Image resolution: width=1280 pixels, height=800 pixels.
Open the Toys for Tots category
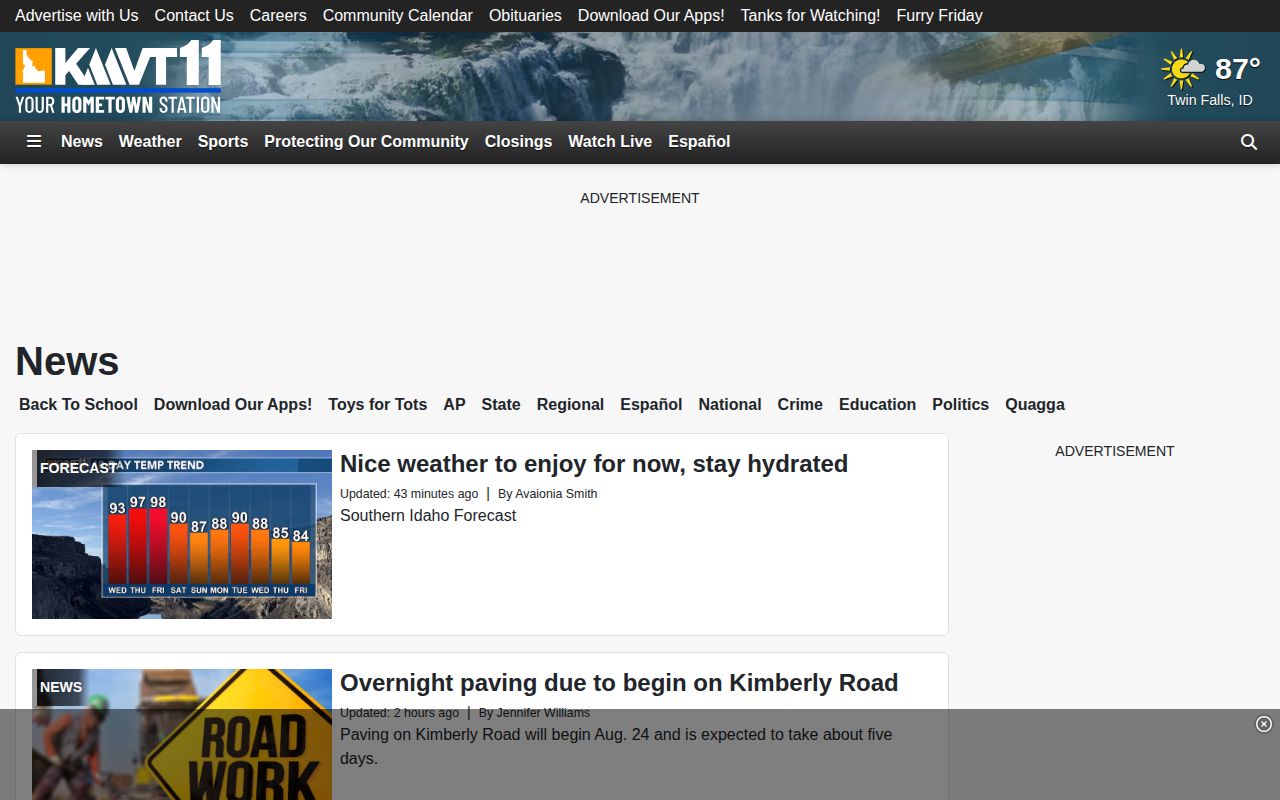coord(378,404)
